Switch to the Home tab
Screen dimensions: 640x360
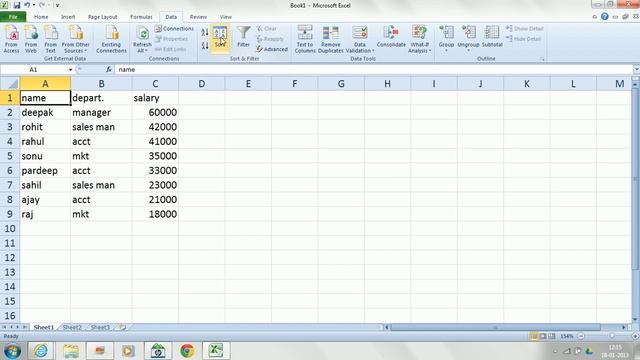coord(41,17)
